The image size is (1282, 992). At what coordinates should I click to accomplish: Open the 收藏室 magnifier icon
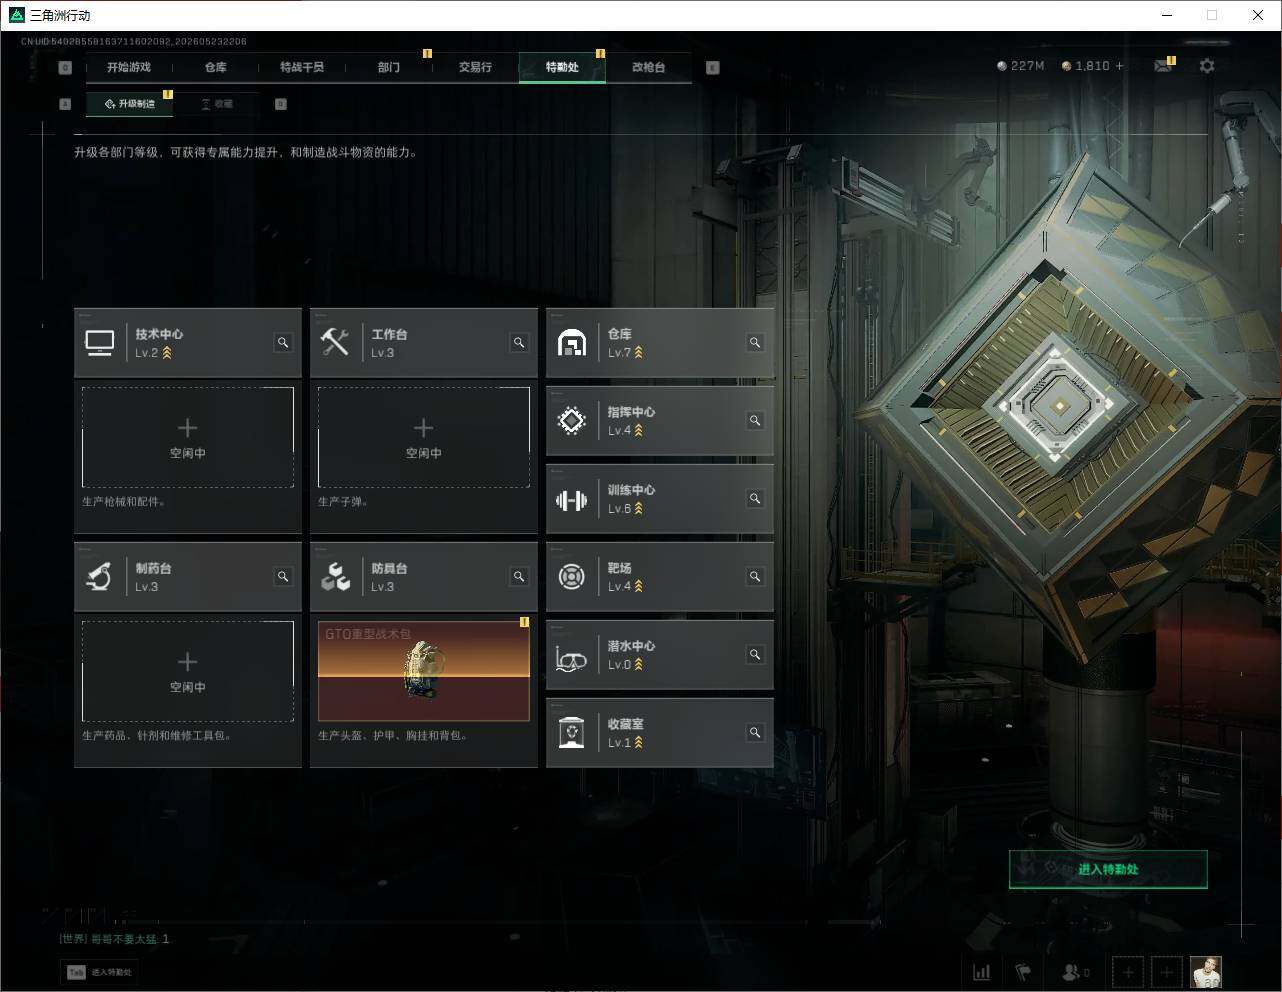pos(755,733)
